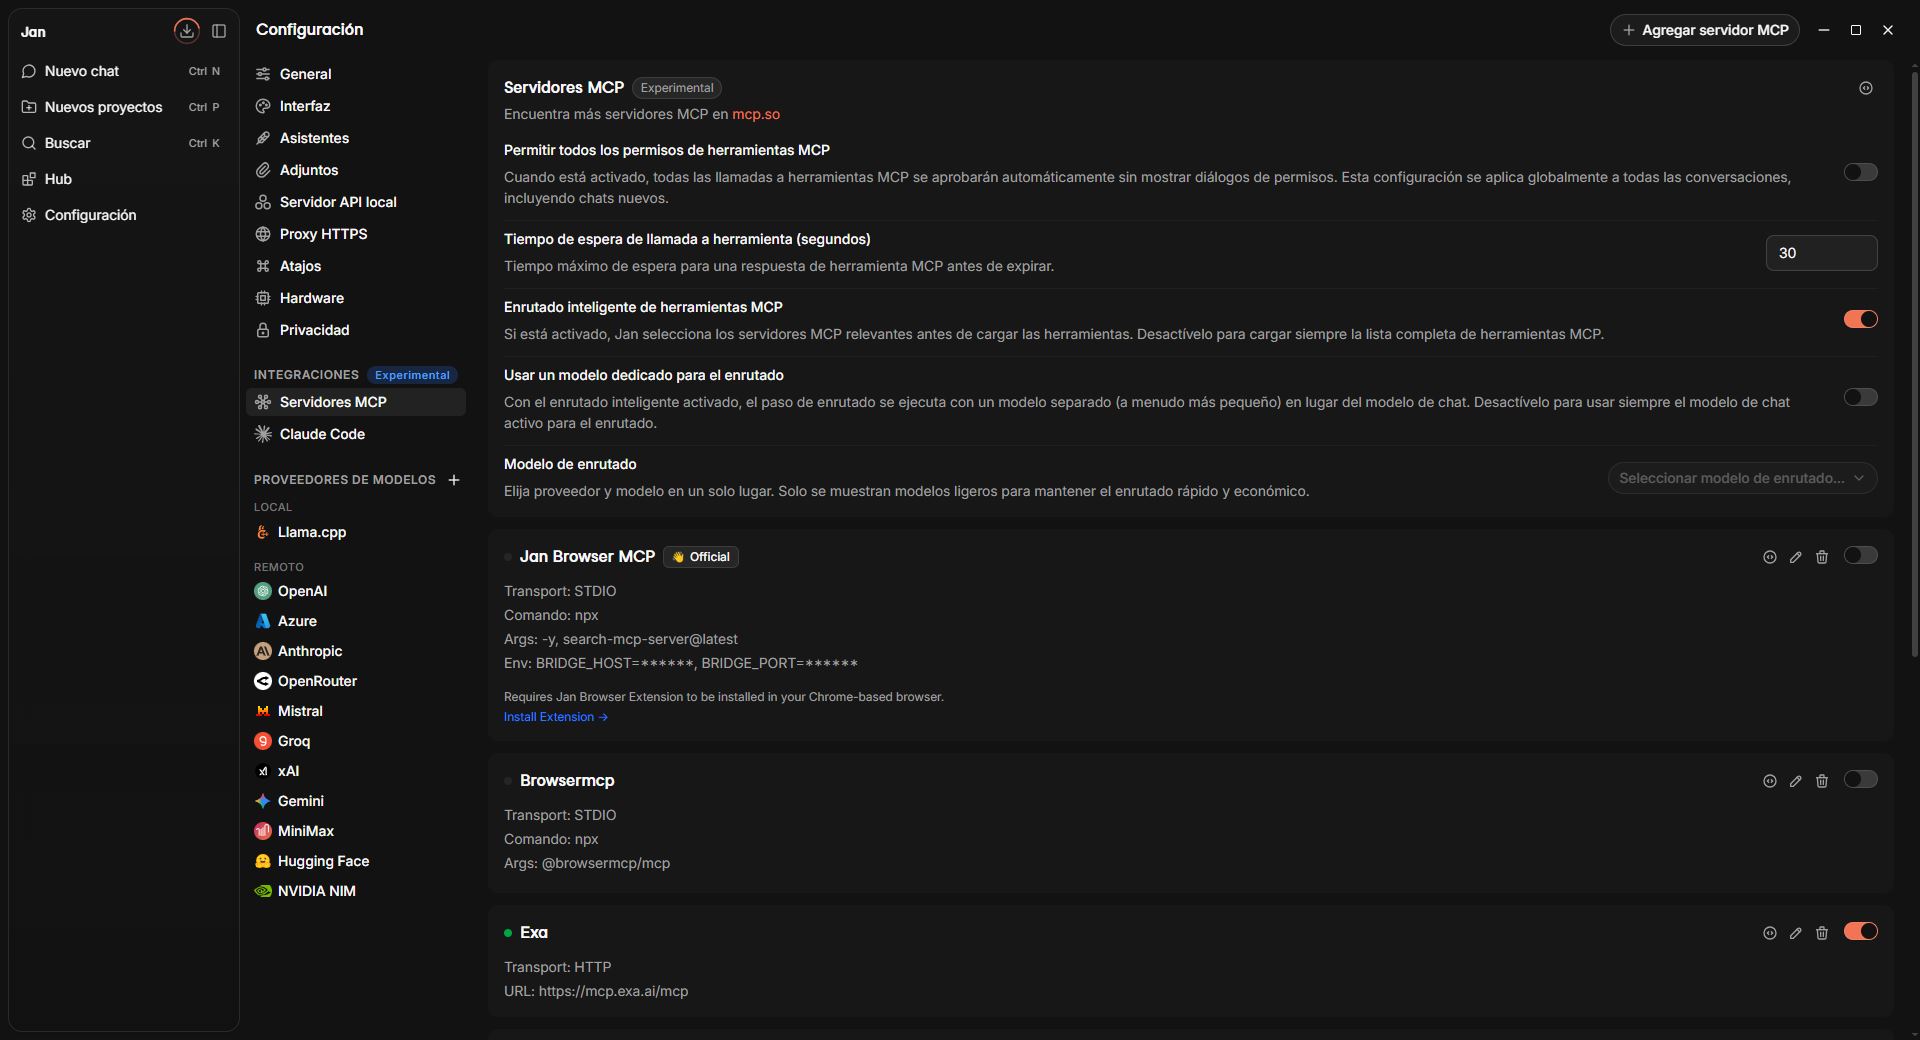Viewport: 1920px width, 1040px height.
Task: Open Atajos settings section
Action: click(356, 266)
